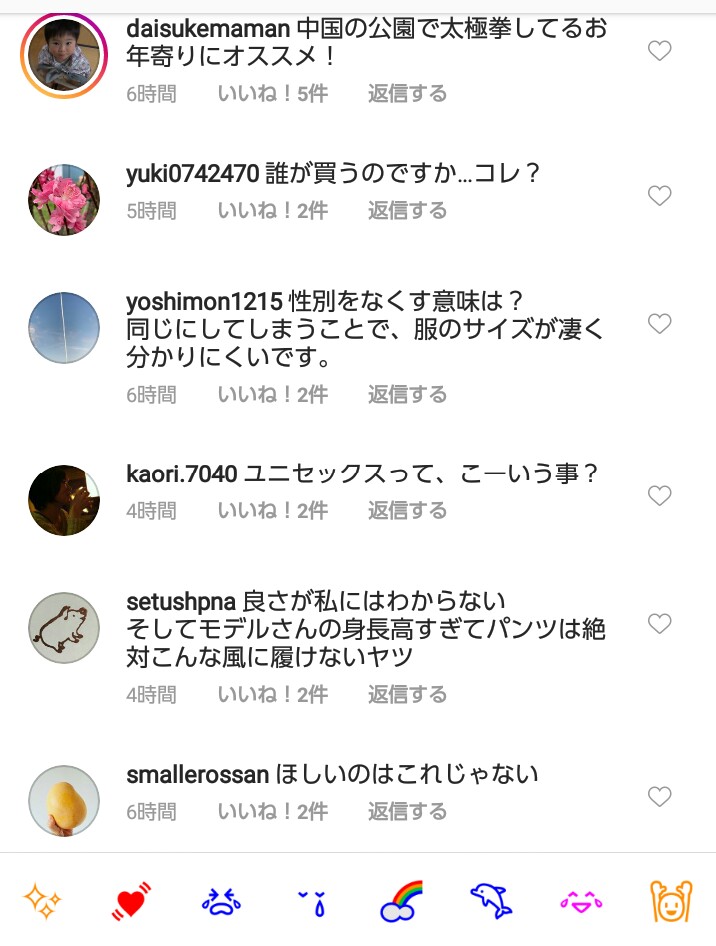Tap the blue dolphin emoji

coord(491,901)
